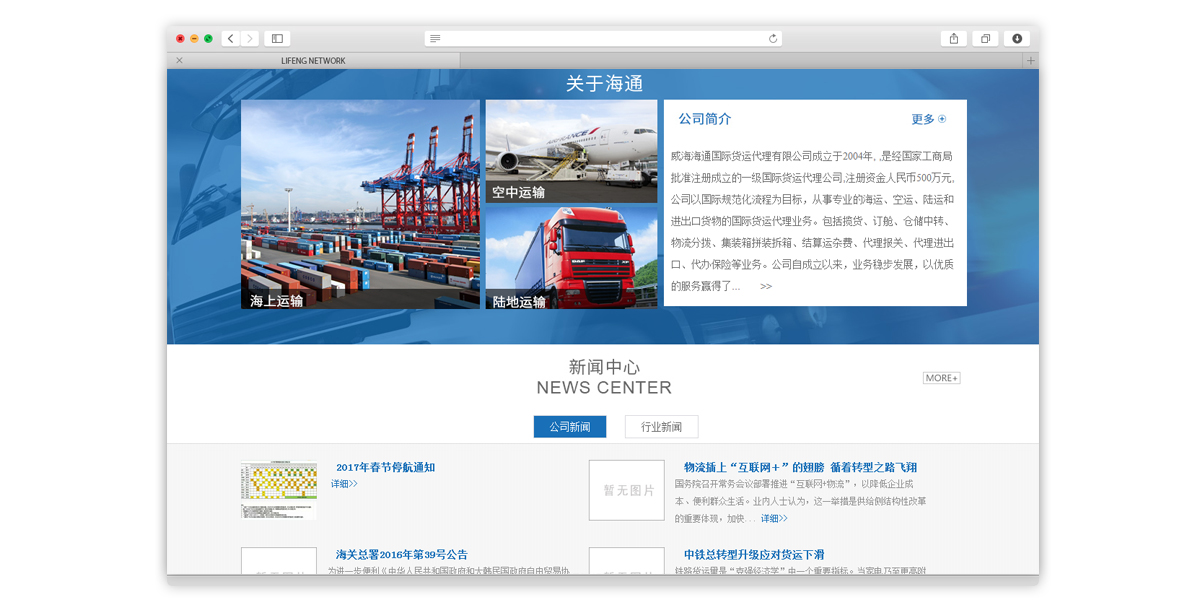Screen dimensions: 1190x613
Task: Open the 更多 link in 公司简介
Action: pos(928,119)
